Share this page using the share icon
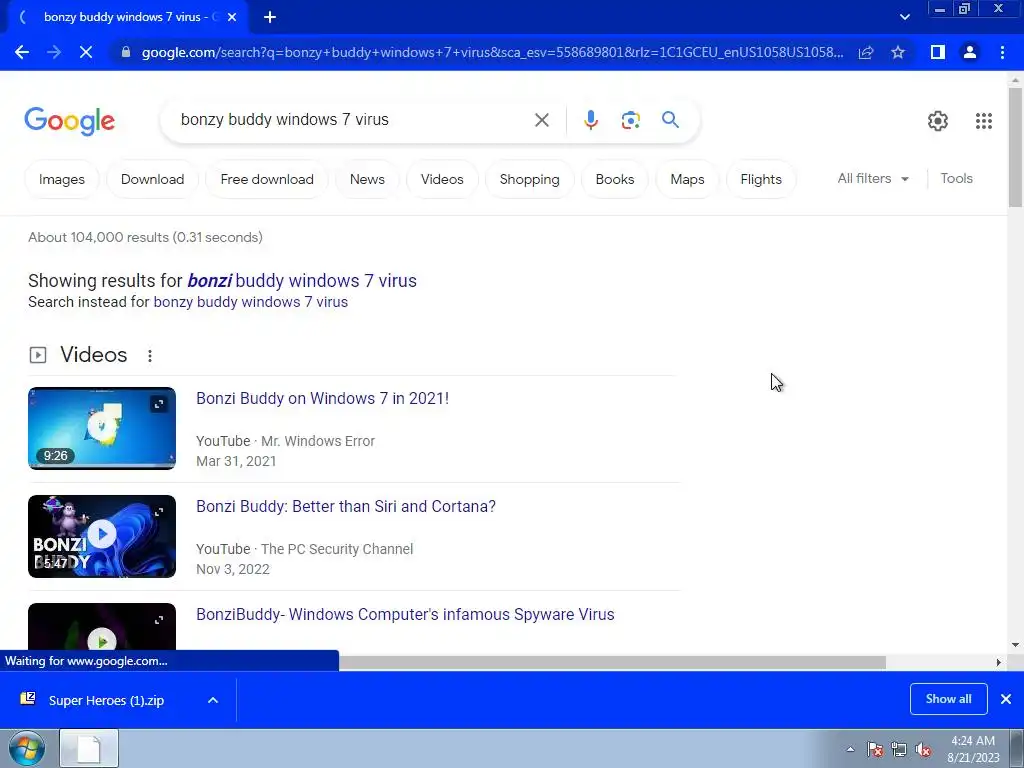The image size is (1024, 768). click(866, 52)
